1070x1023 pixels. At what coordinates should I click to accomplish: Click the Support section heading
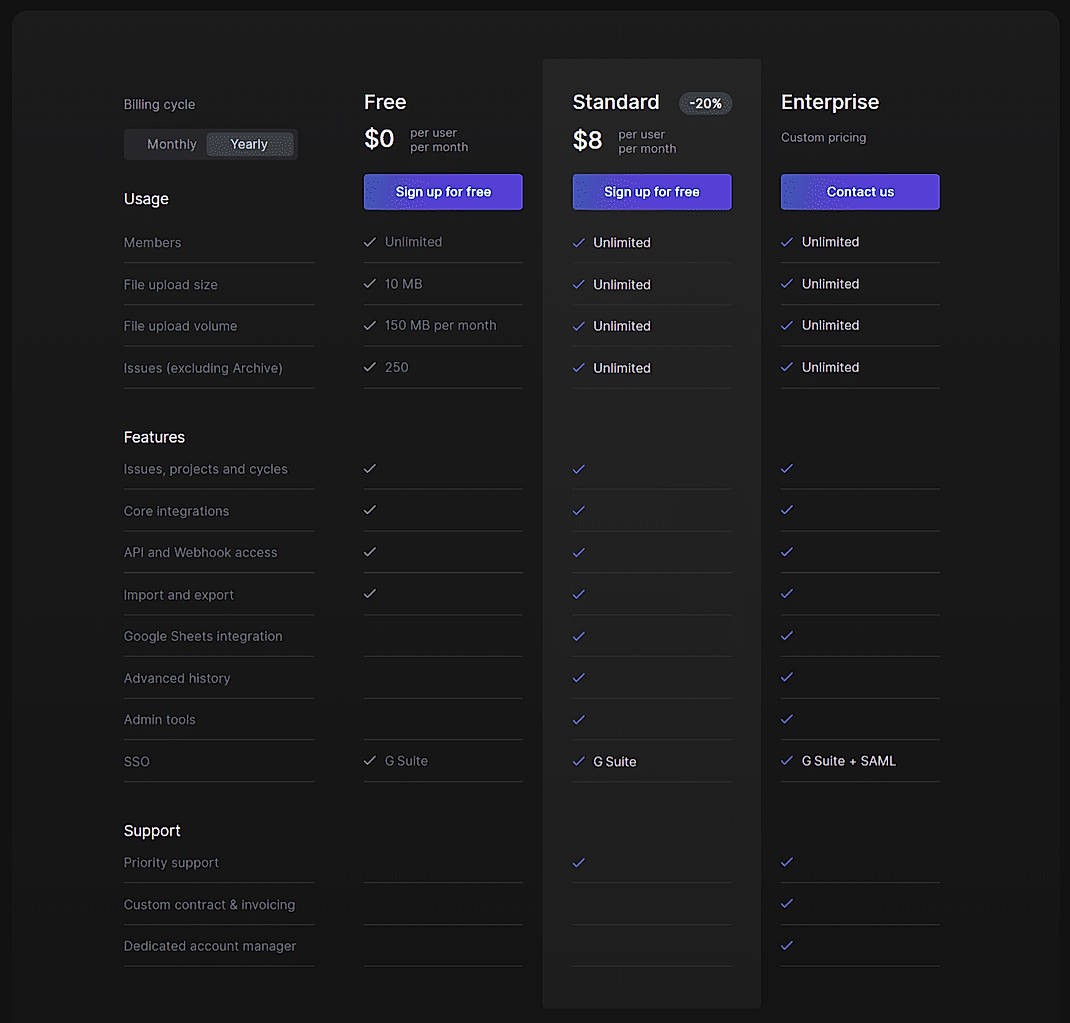pos(152,830)
